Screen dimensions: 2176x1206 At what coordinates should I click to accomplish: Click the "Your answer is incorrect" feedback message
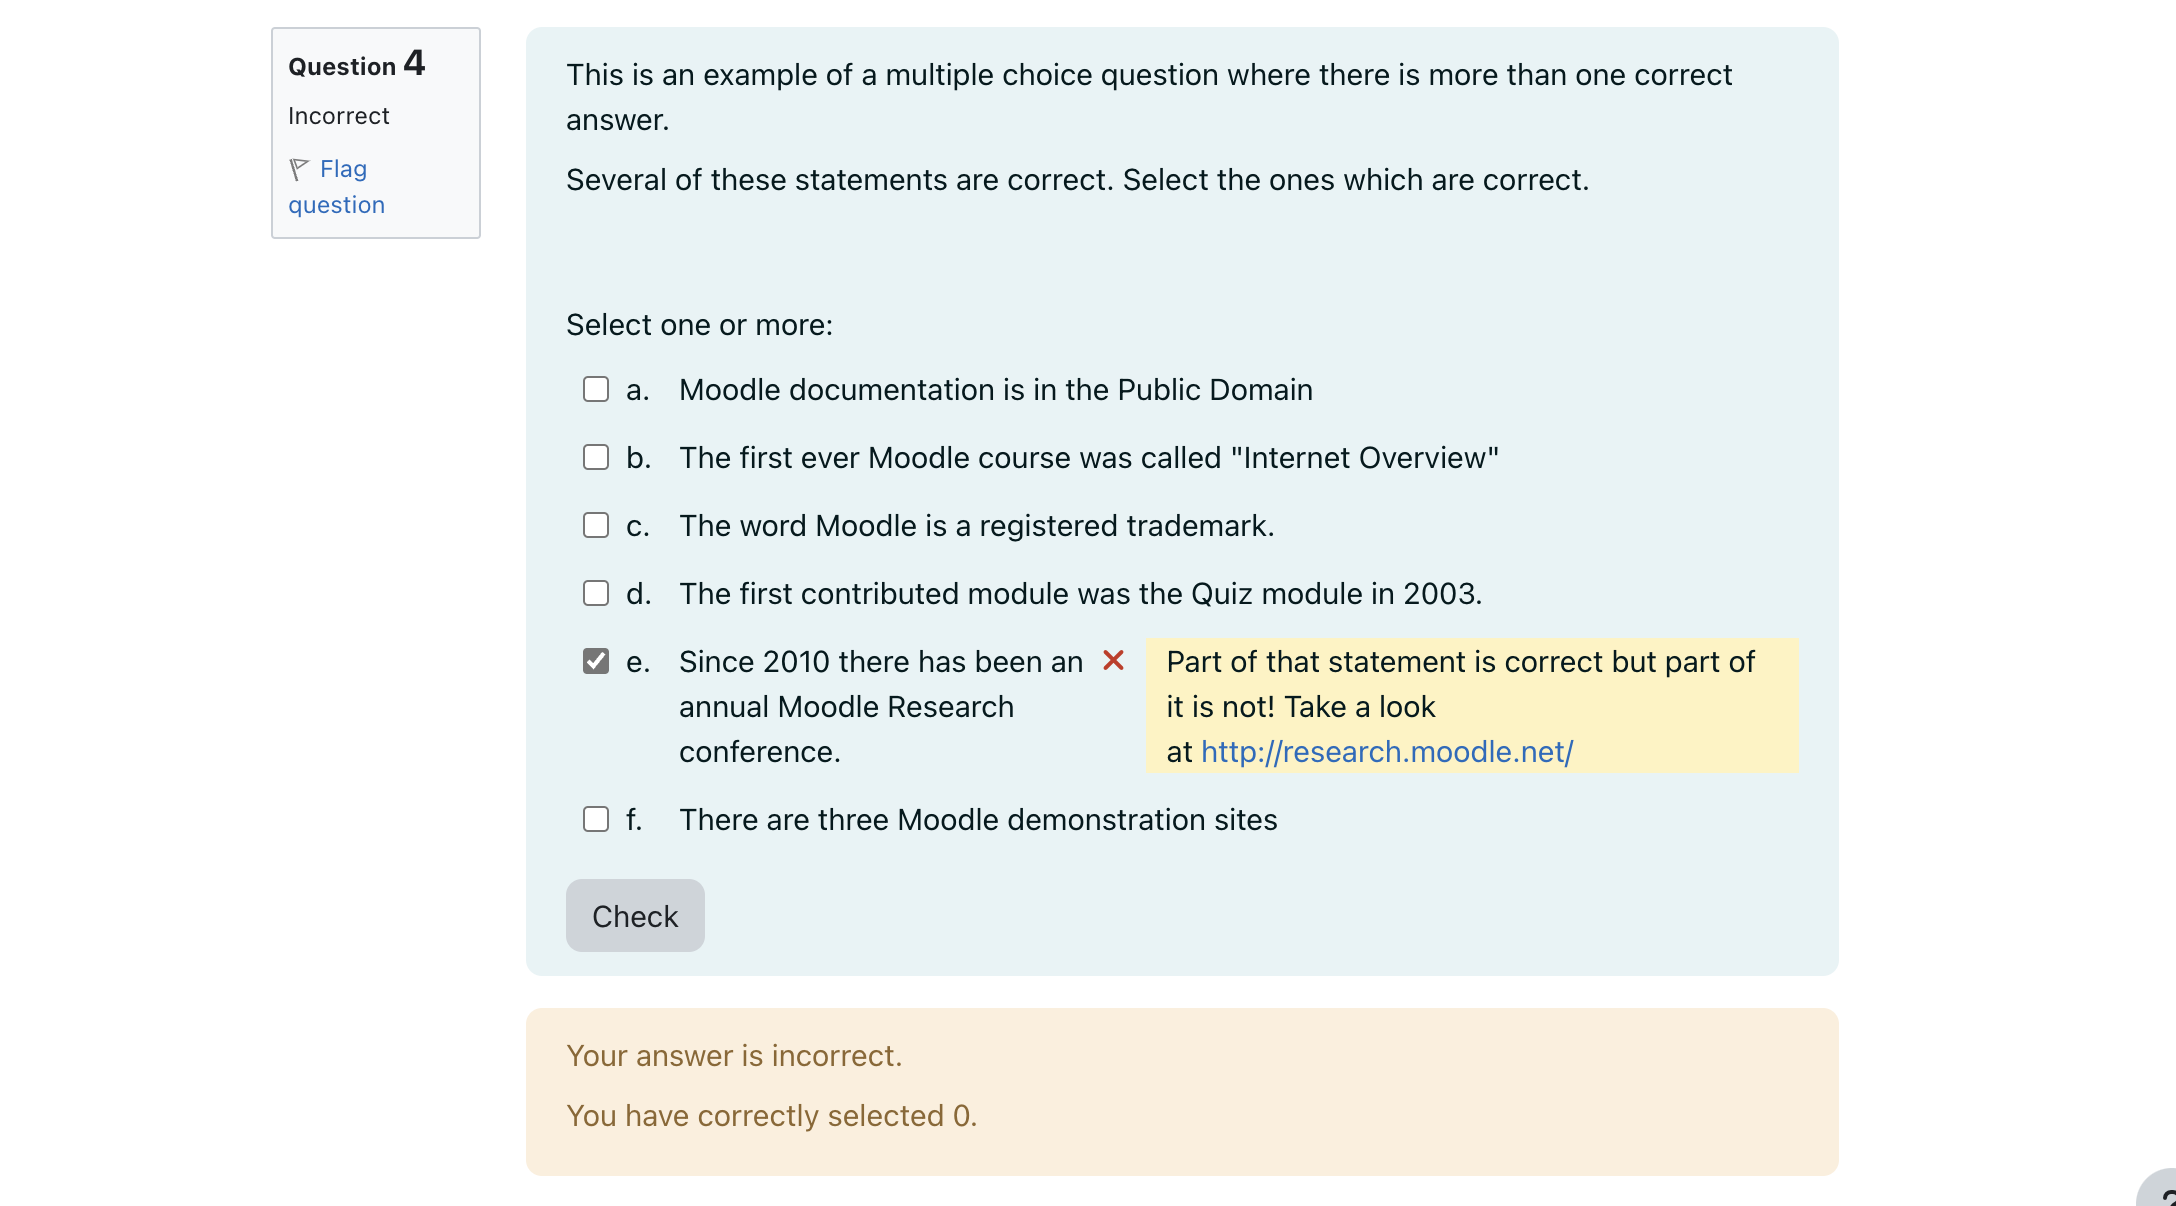tap(734, 1055)
